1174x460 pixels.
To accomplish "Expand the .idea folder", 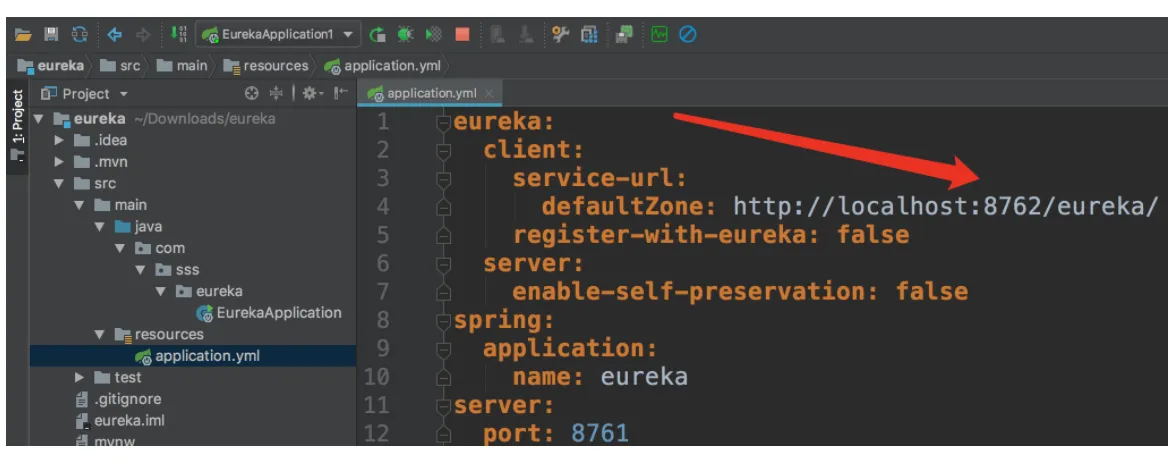I will pyautogui.click(x=59, y=140).
